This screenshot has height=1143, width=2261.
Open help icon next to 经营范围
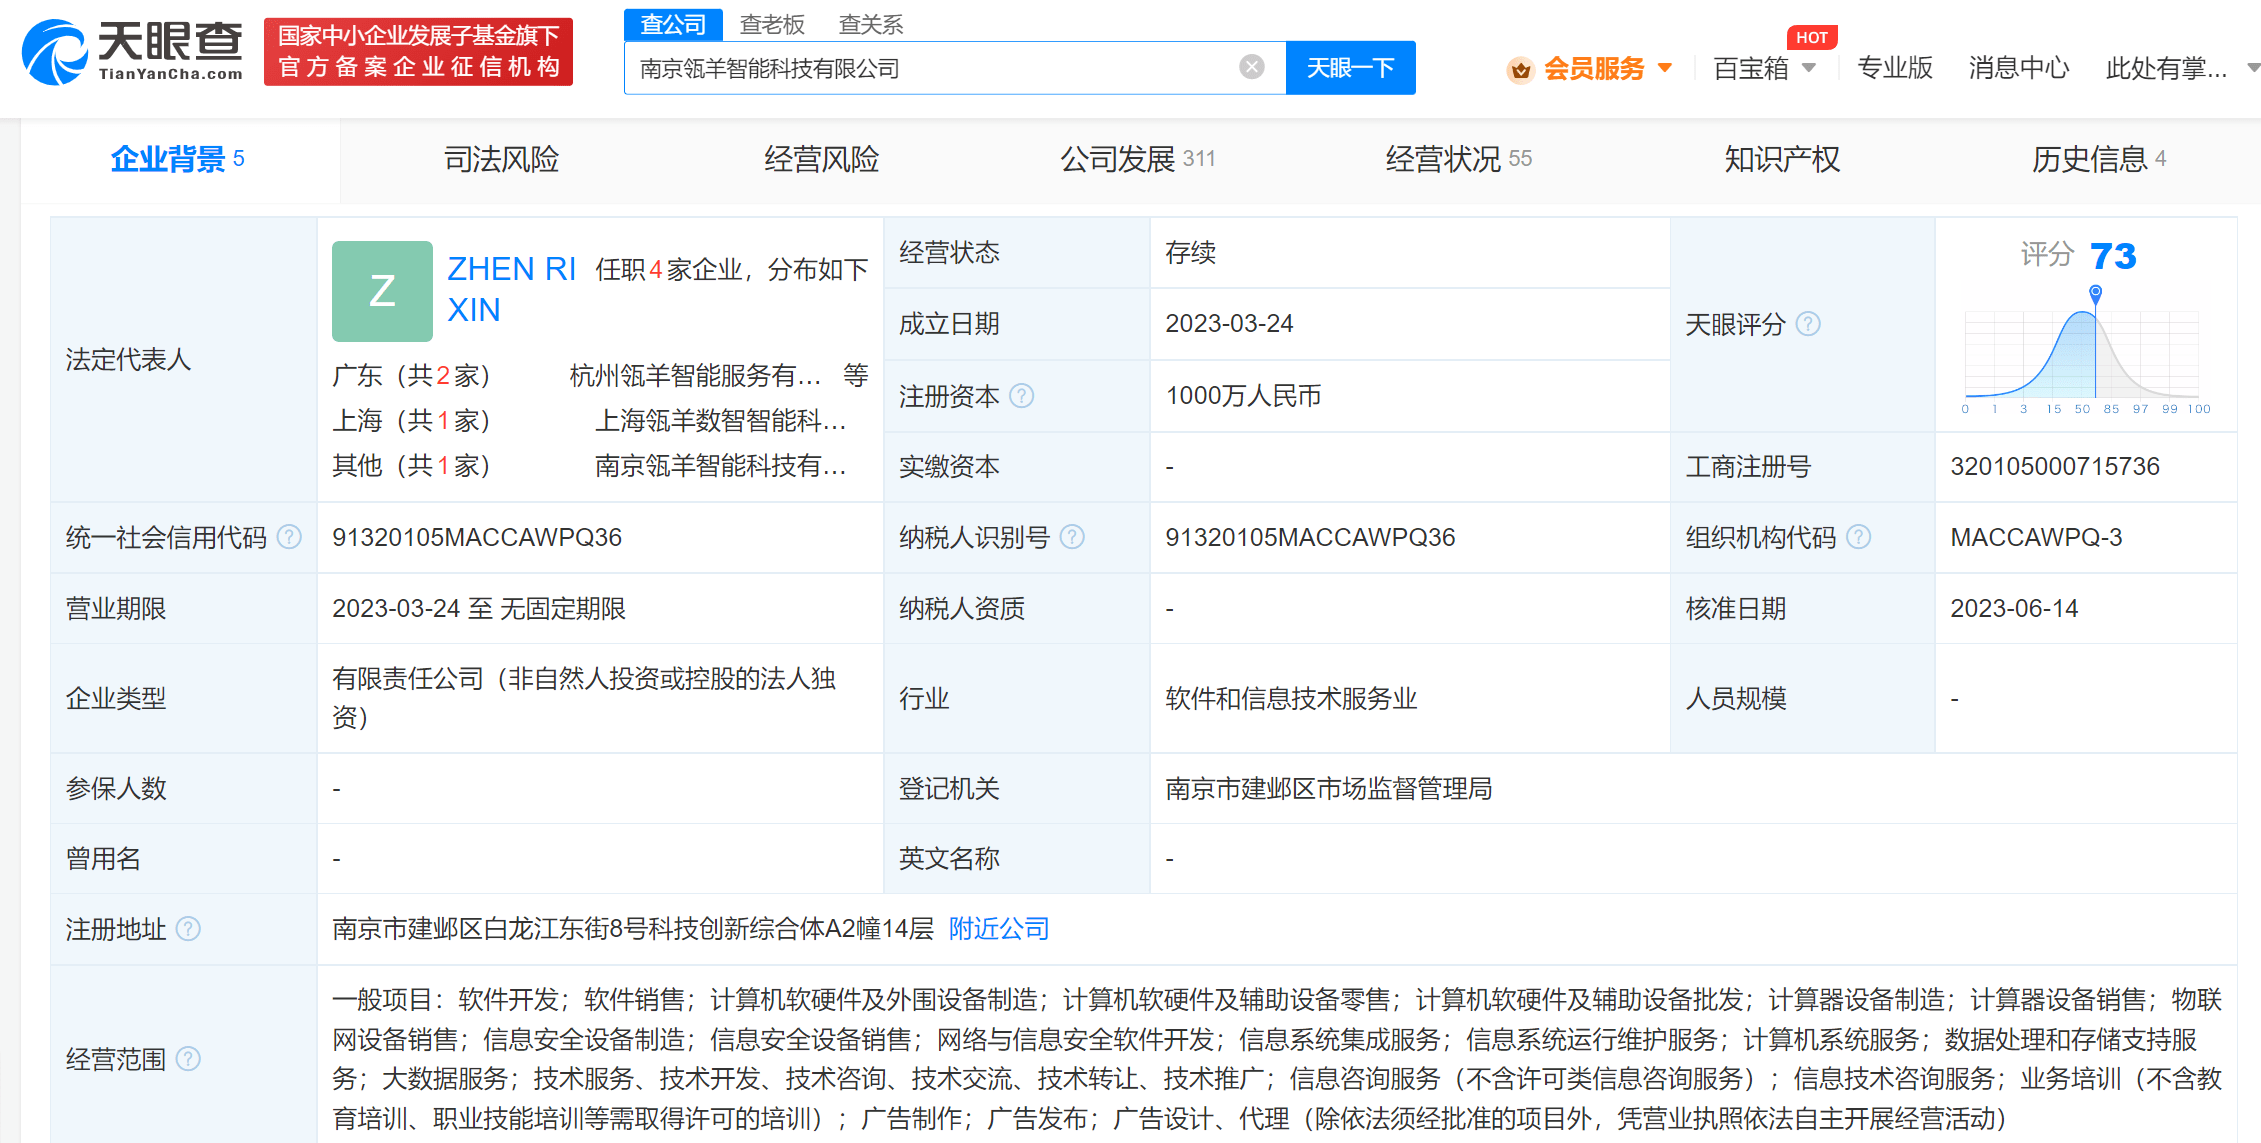point(188,1059)
